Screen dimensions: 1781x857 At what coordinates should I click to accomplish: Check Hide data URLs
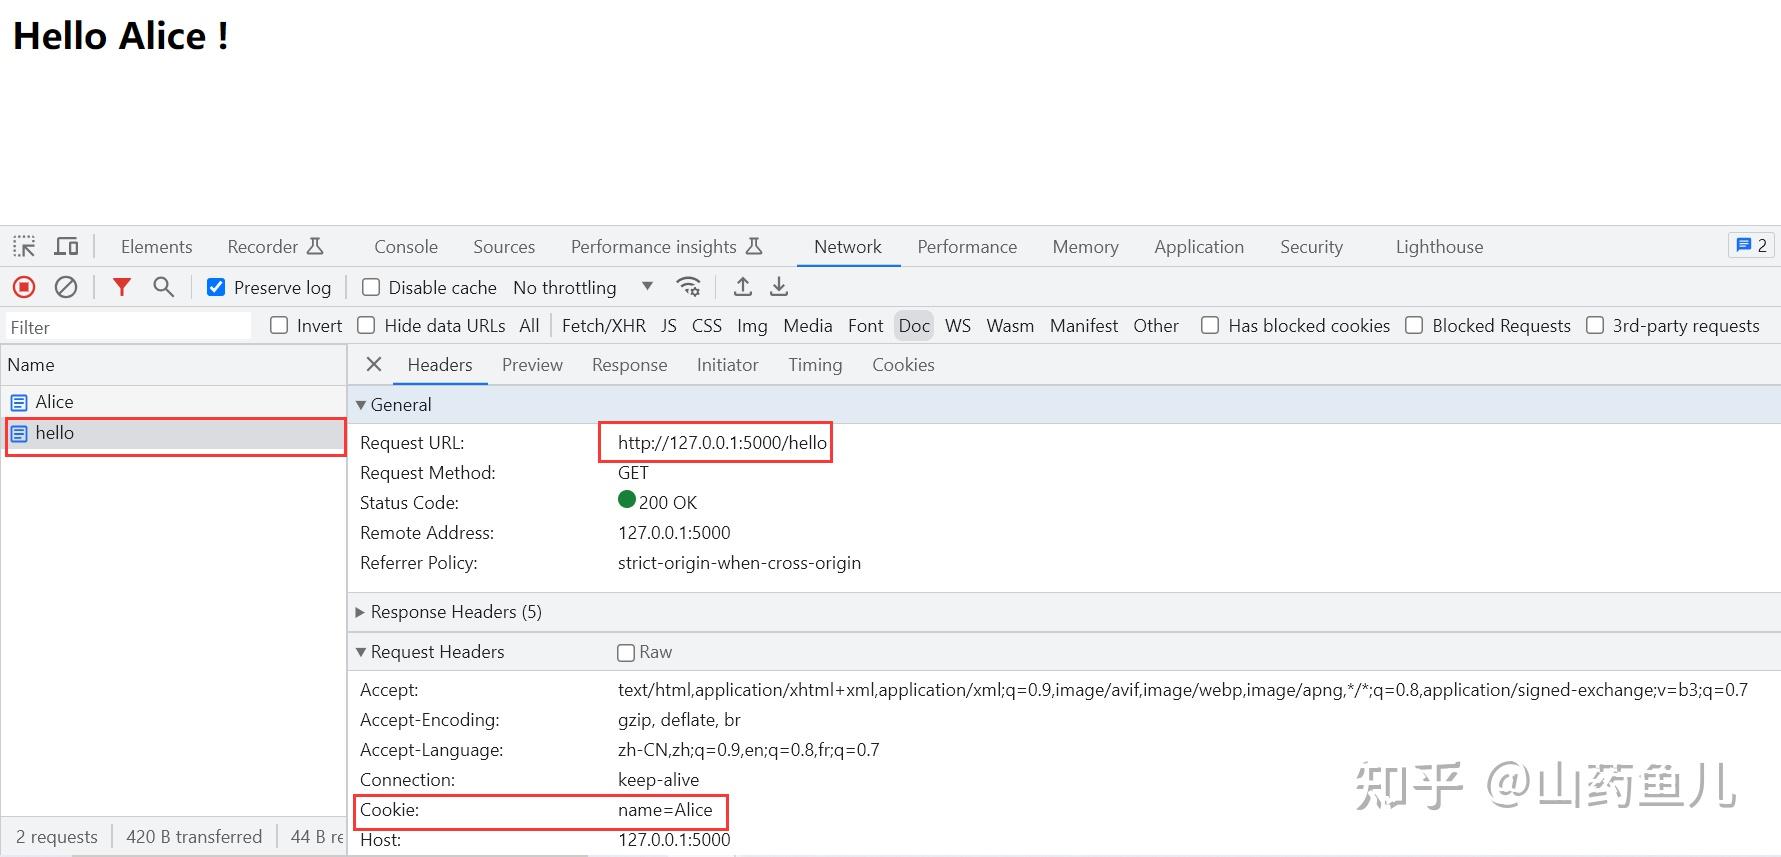click(x=367, y=326)
